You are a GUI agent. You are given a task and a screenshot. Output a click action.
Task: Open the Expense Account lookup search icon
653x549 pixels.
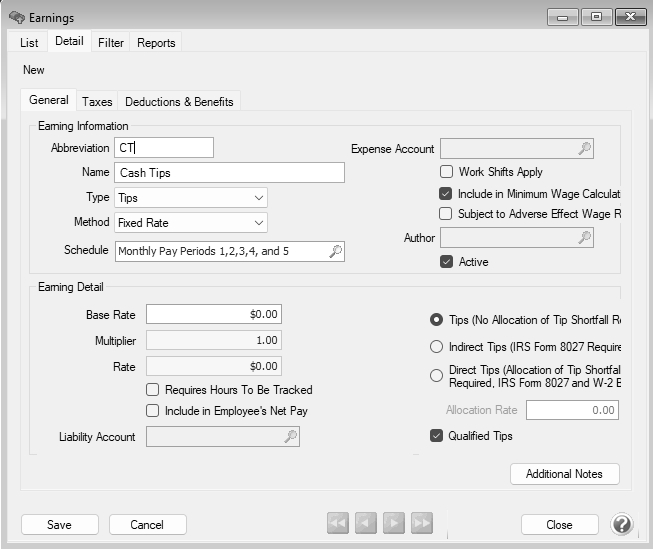point(585,149)
